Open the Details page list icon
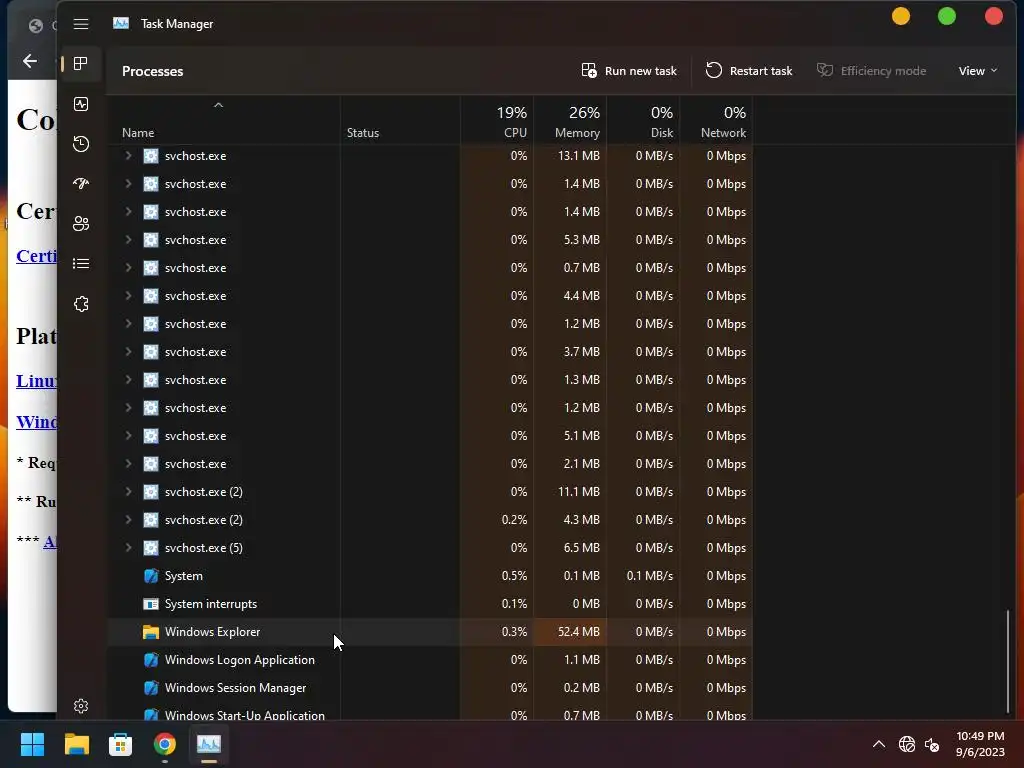 pos(81,263)
